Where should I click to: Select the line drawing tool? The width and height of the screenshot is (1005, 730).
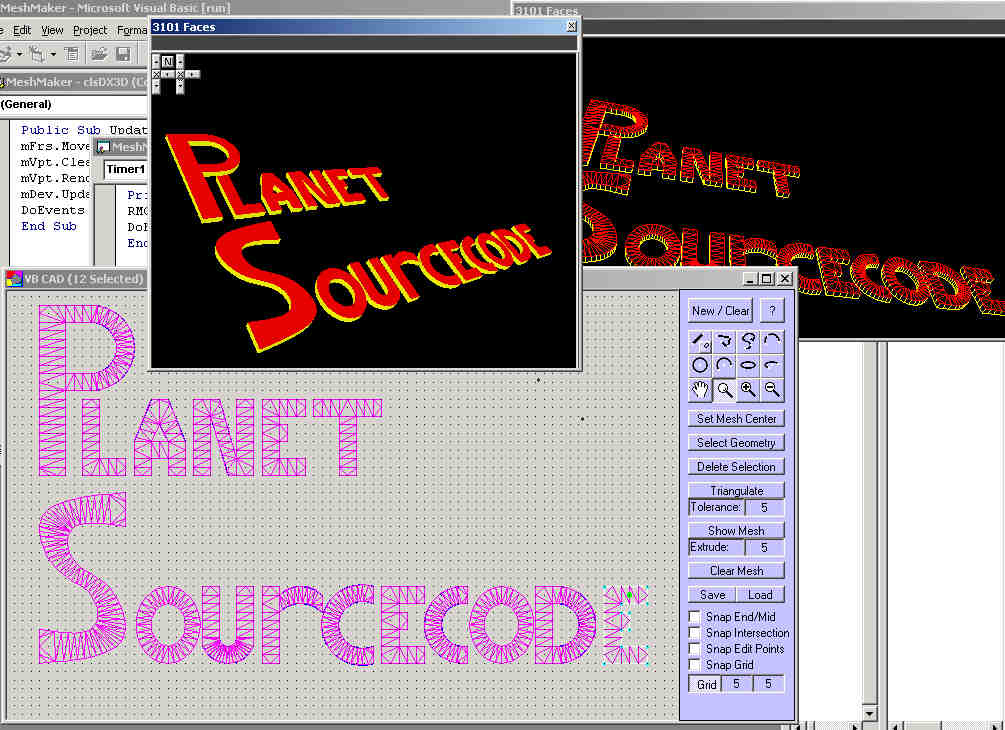click(x=701, y=340)
